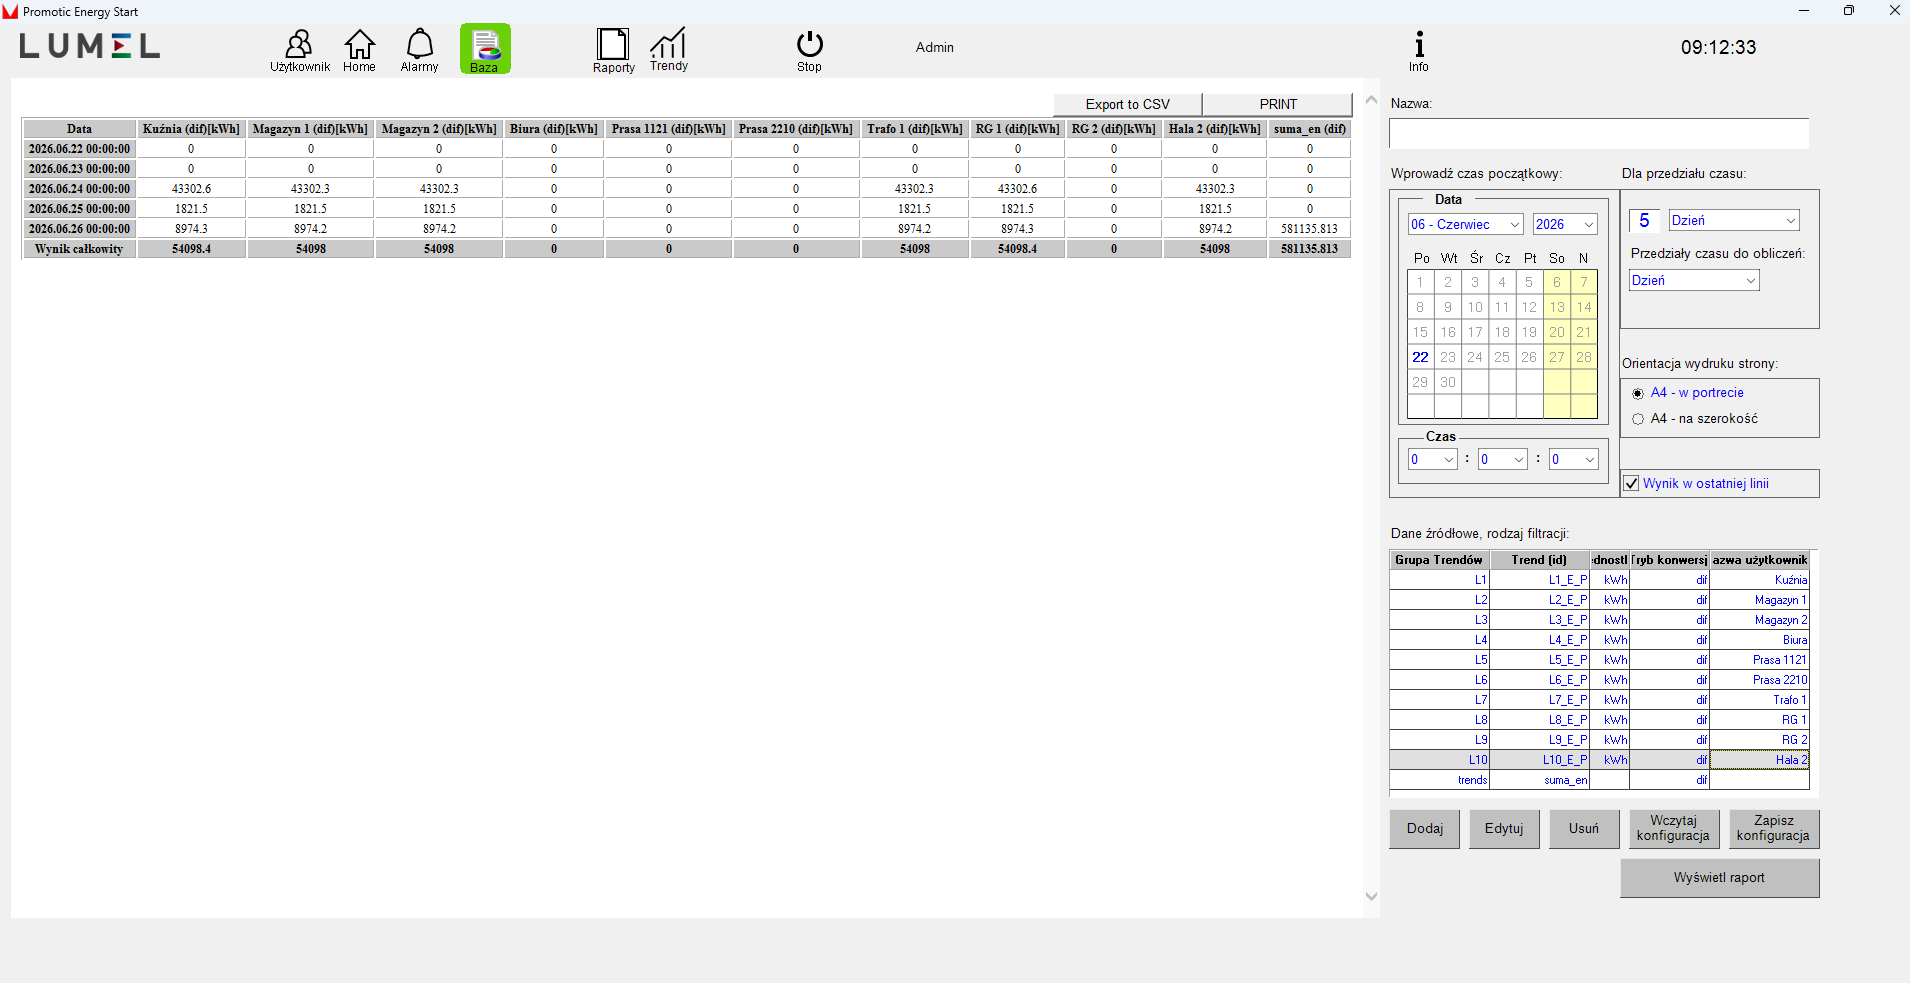Click the Kuźnia (dif)[kWh] column header
Image resolution: width=1910 pixels, height=983 pixels.
[191, 129]
